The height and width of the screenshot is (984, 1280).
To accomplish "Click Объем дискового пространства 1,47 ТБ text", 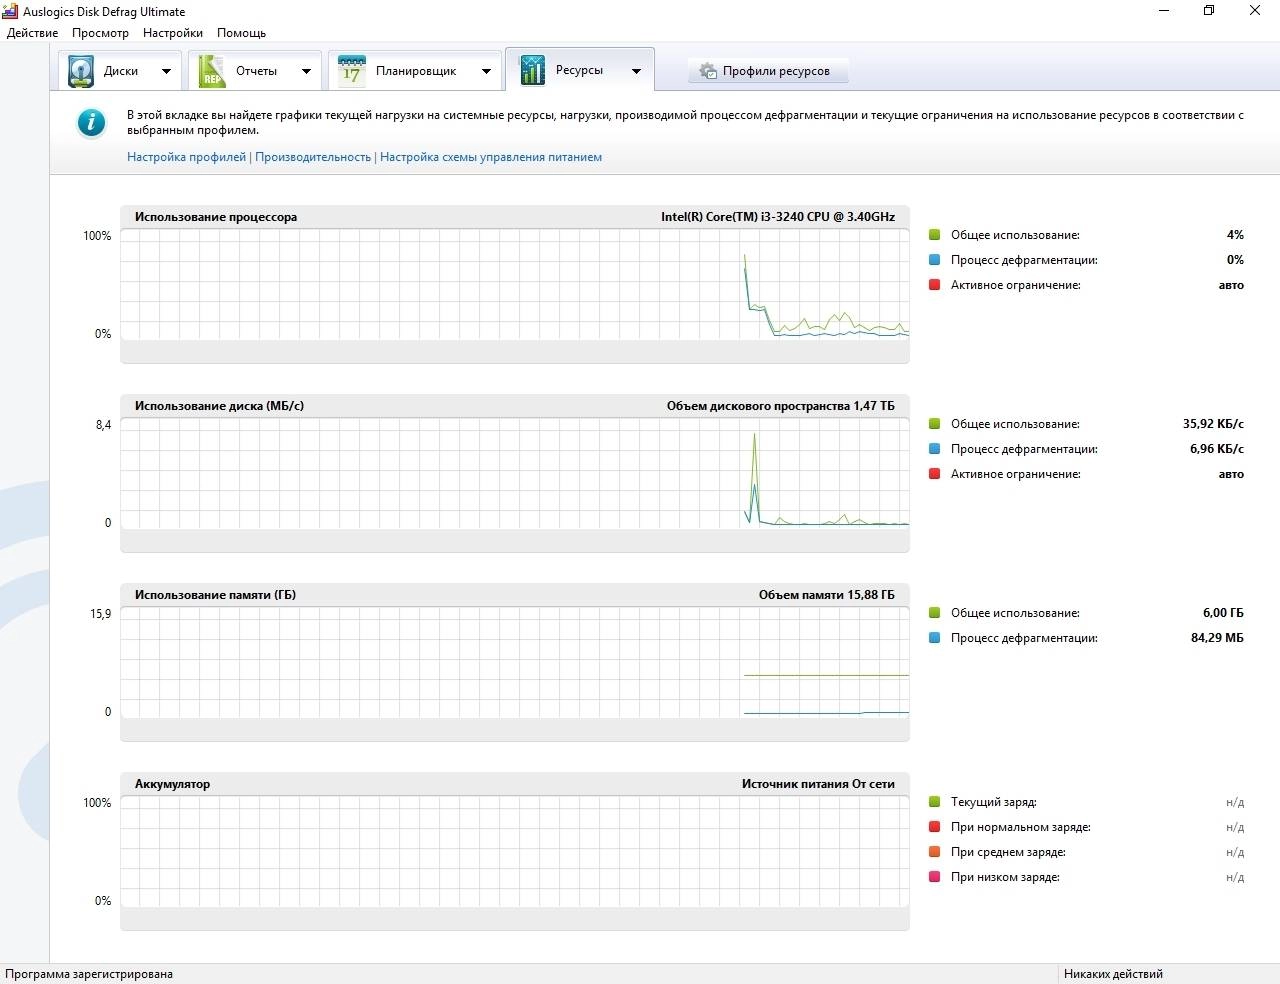I will [x=781, y=406].
